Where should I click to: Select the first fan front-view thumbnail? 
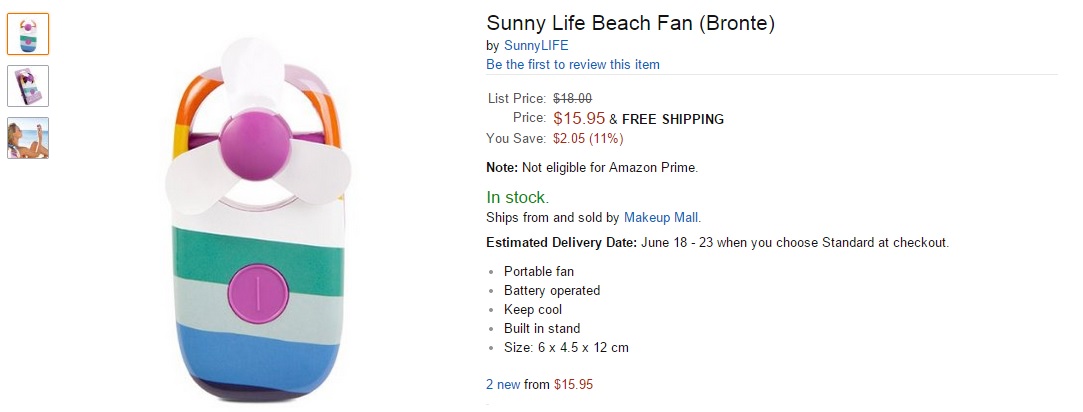[28, 34]
